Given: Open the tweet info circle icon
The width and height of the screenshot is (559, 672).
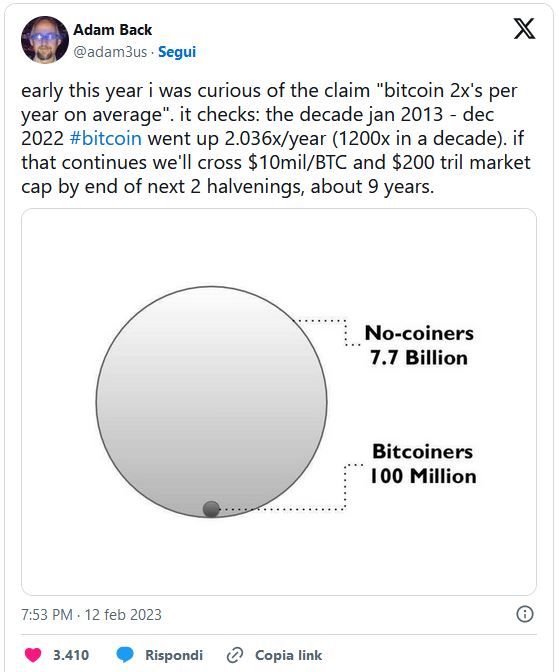Looking at the screenshot, I should coord(525,614).
